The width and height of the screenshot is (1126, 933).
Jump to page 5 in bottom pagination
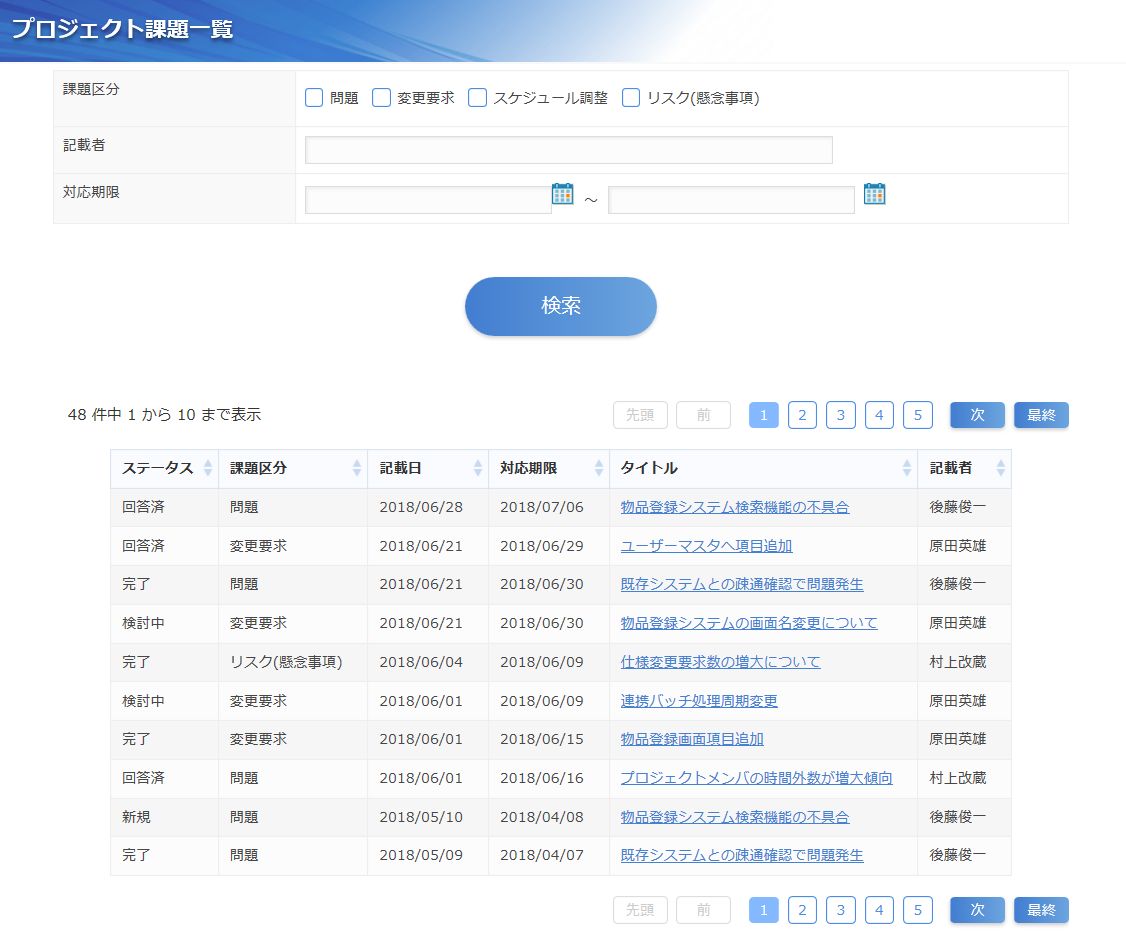917,910
